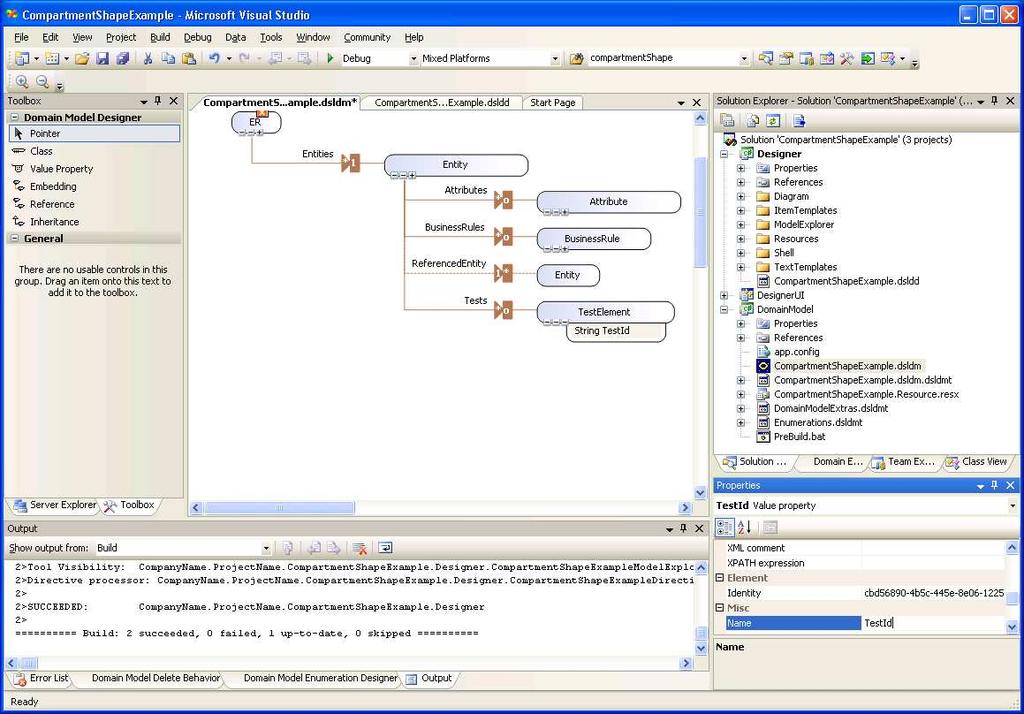Save the current file with the floppy icon
Screen dimensions: 1024x714
(x=103, y=59)
